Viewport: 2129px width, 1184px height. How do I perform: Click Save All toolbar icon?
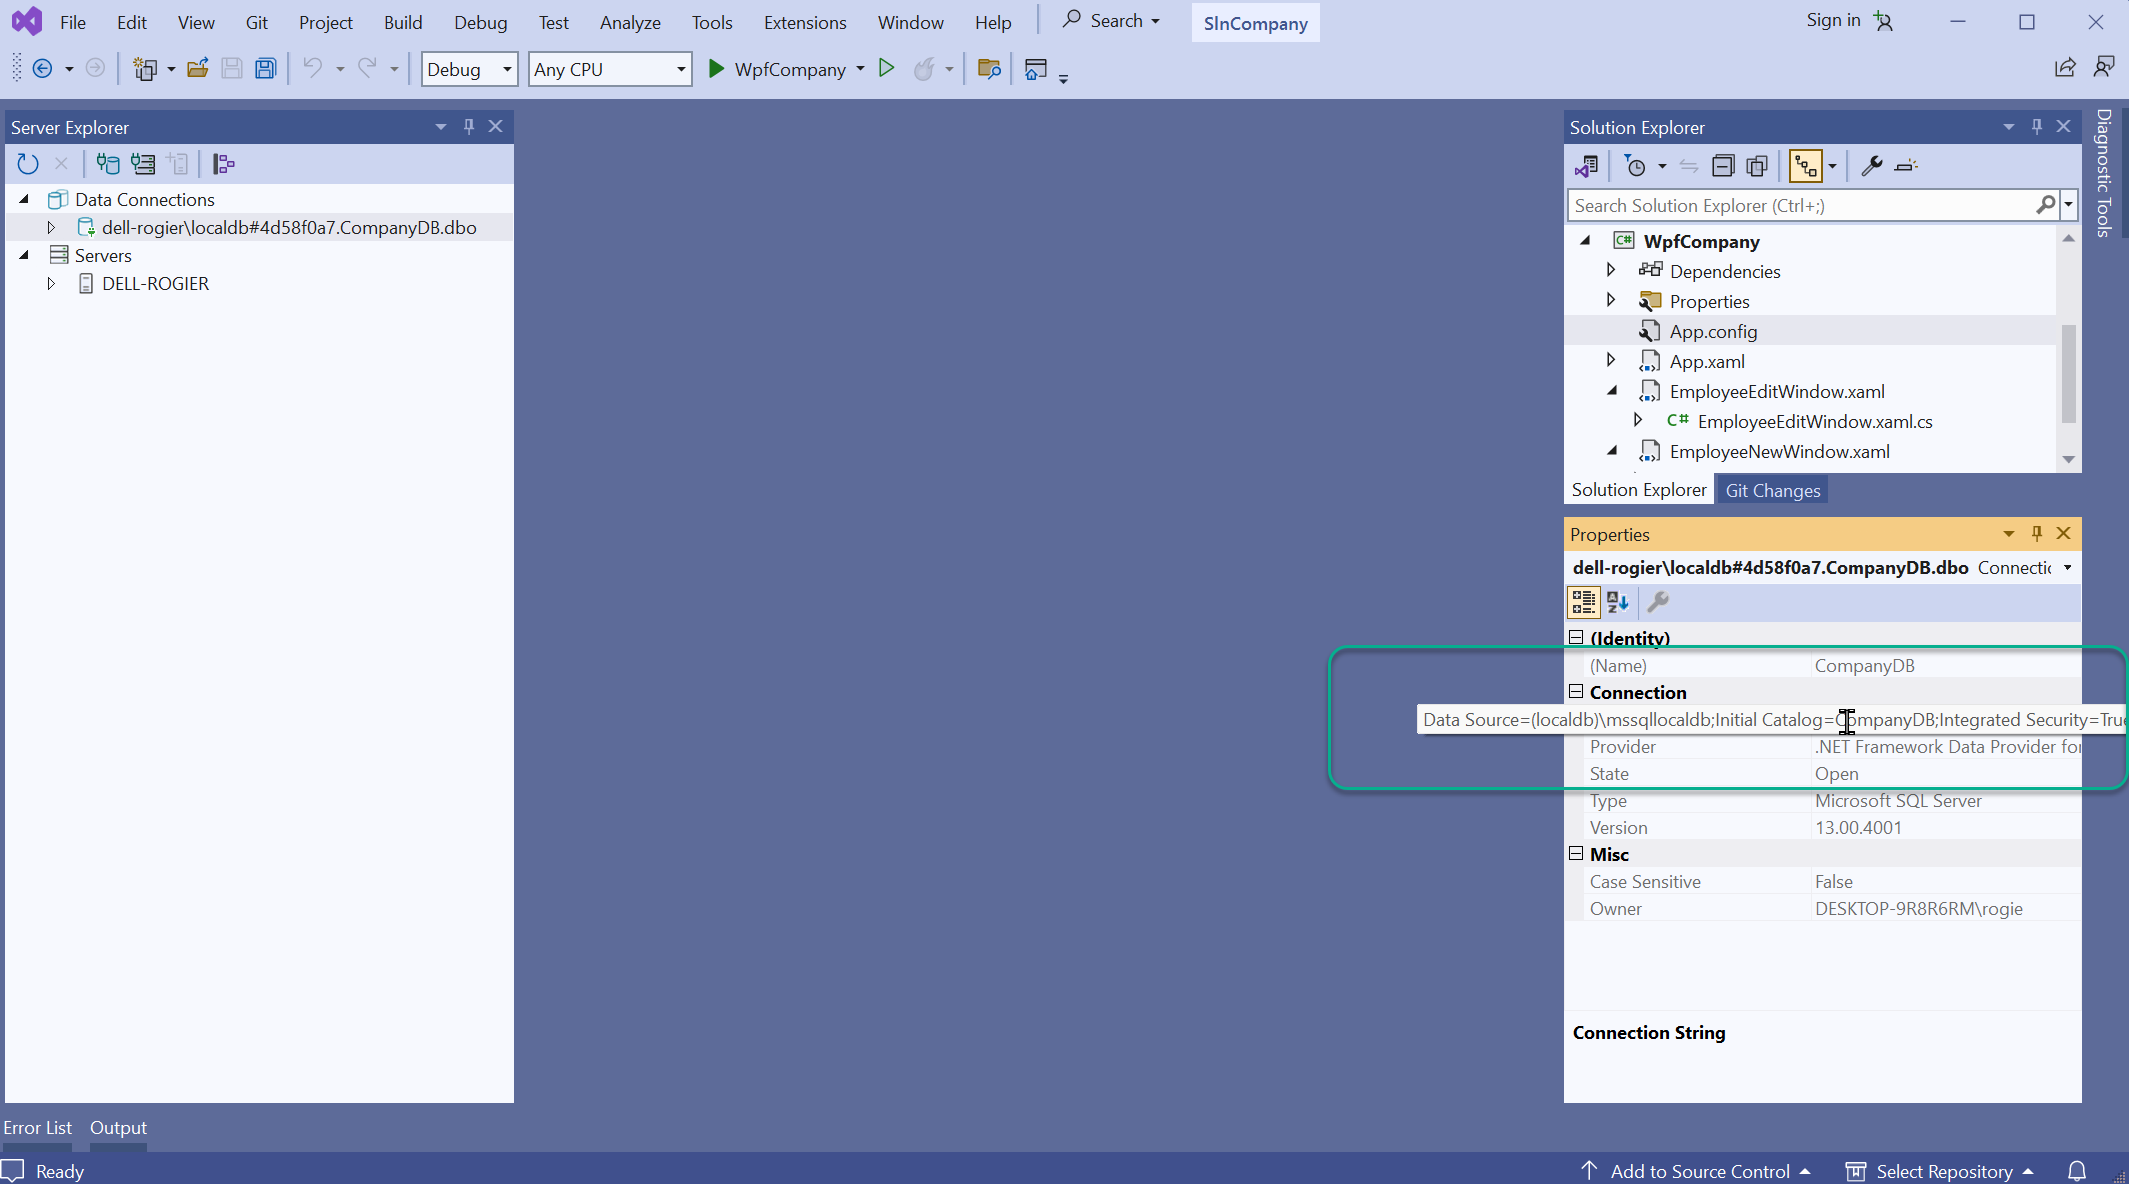pyautogui.click(x=265, y=69)
